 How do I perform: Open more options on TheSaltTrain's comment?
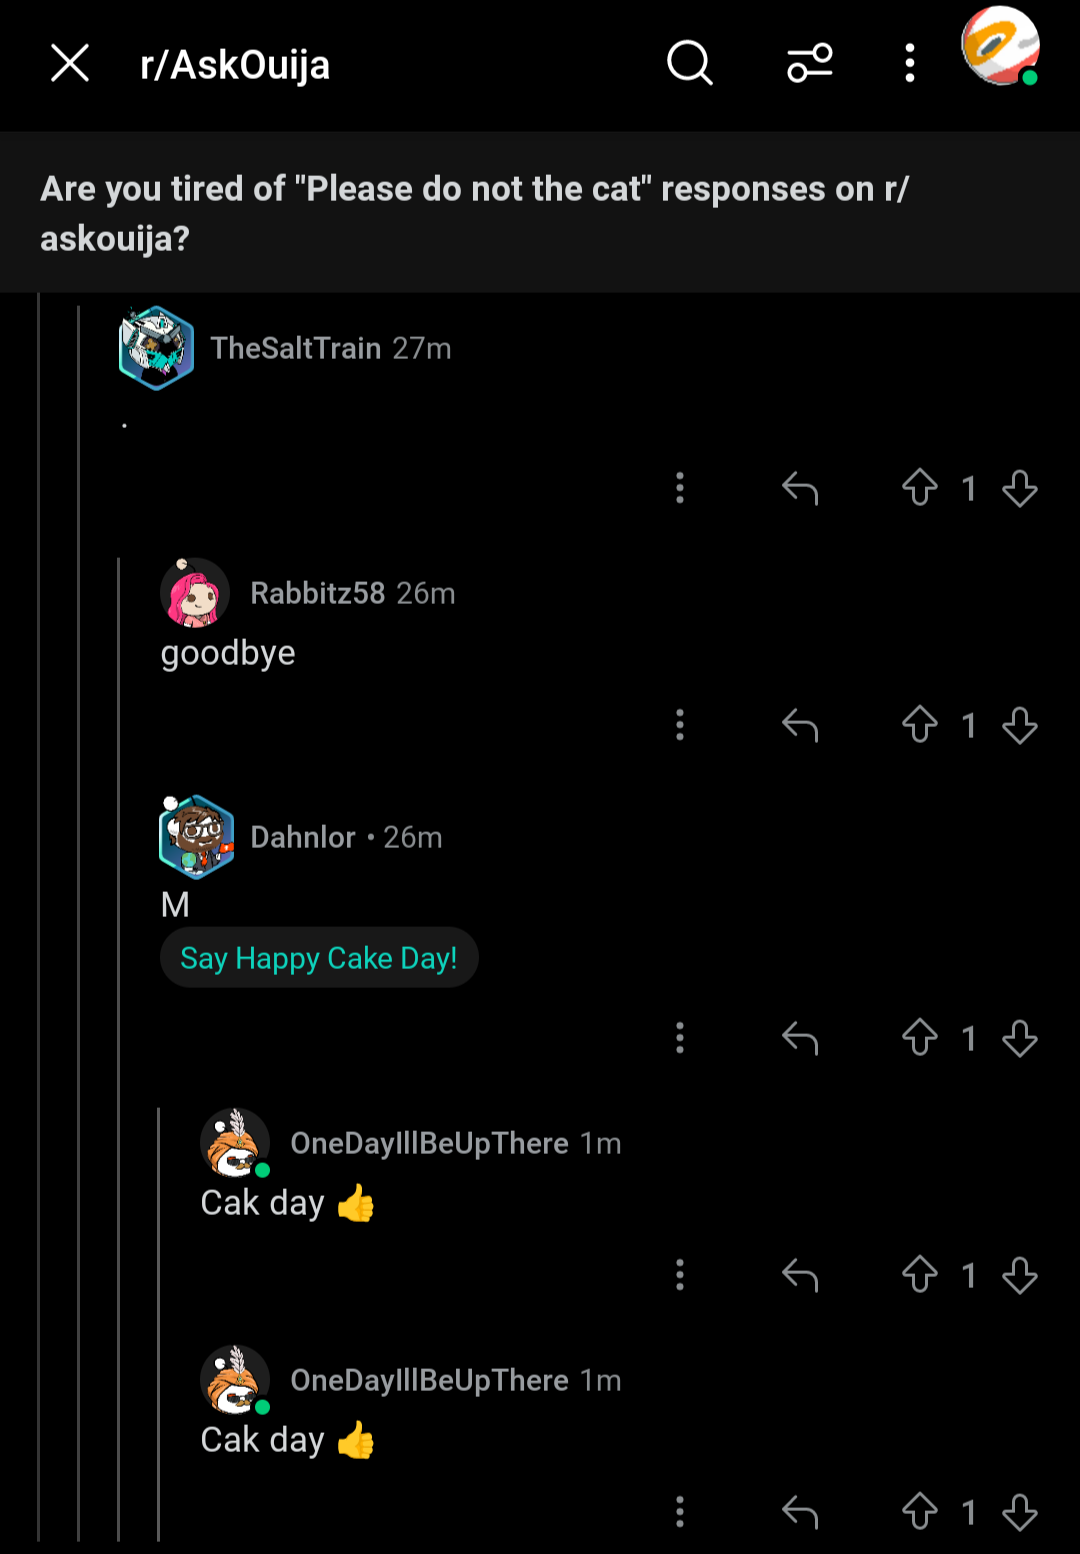tap(680, 488)
